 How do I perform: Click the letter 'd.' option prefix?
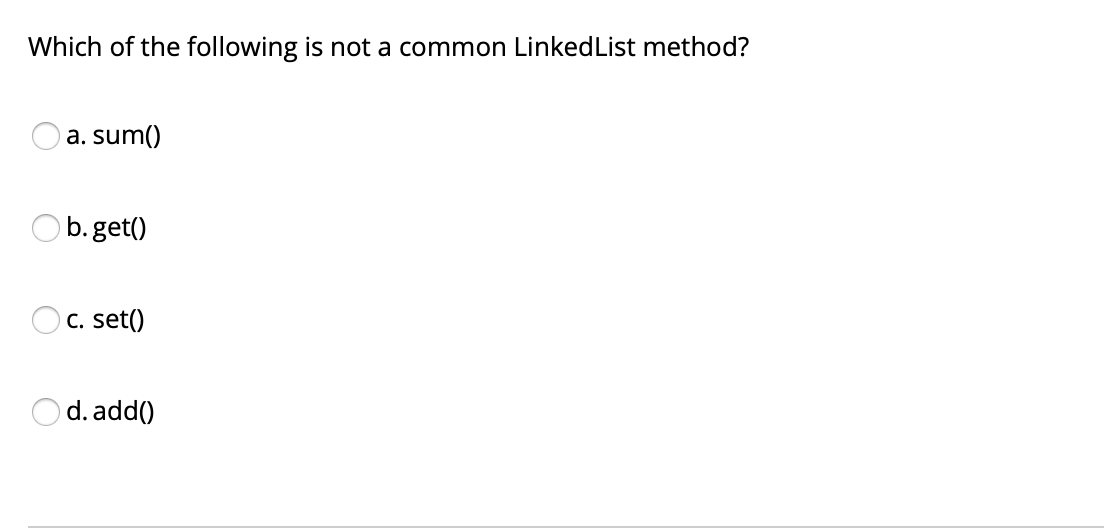(77, 411)
